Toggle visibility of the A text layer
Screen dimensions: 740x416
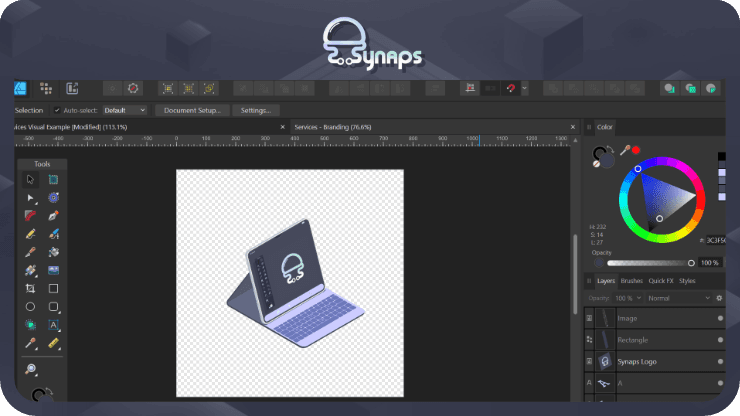[x=720, y=383]
